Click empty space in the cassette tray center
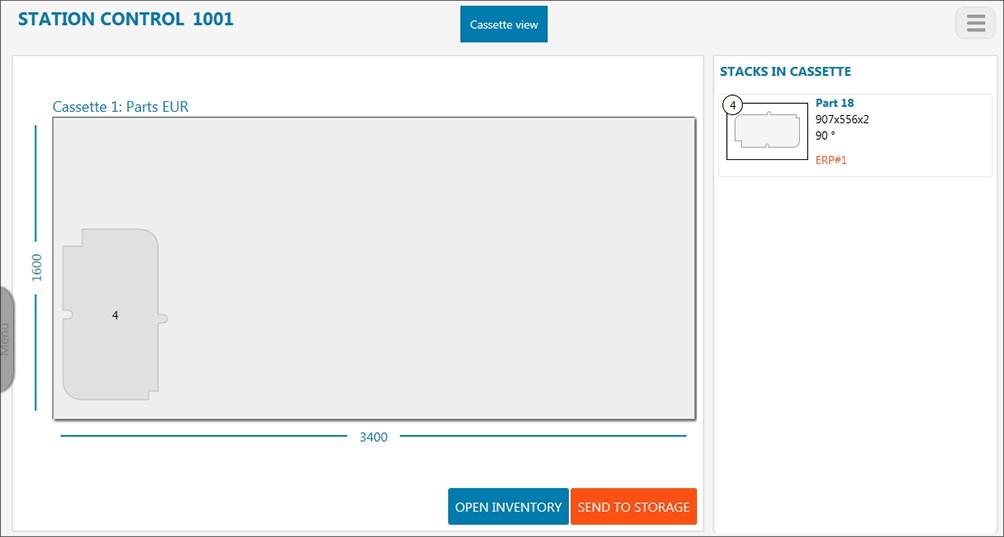Viewport: 1004px width, 537px height. click(x=420, y=268)
